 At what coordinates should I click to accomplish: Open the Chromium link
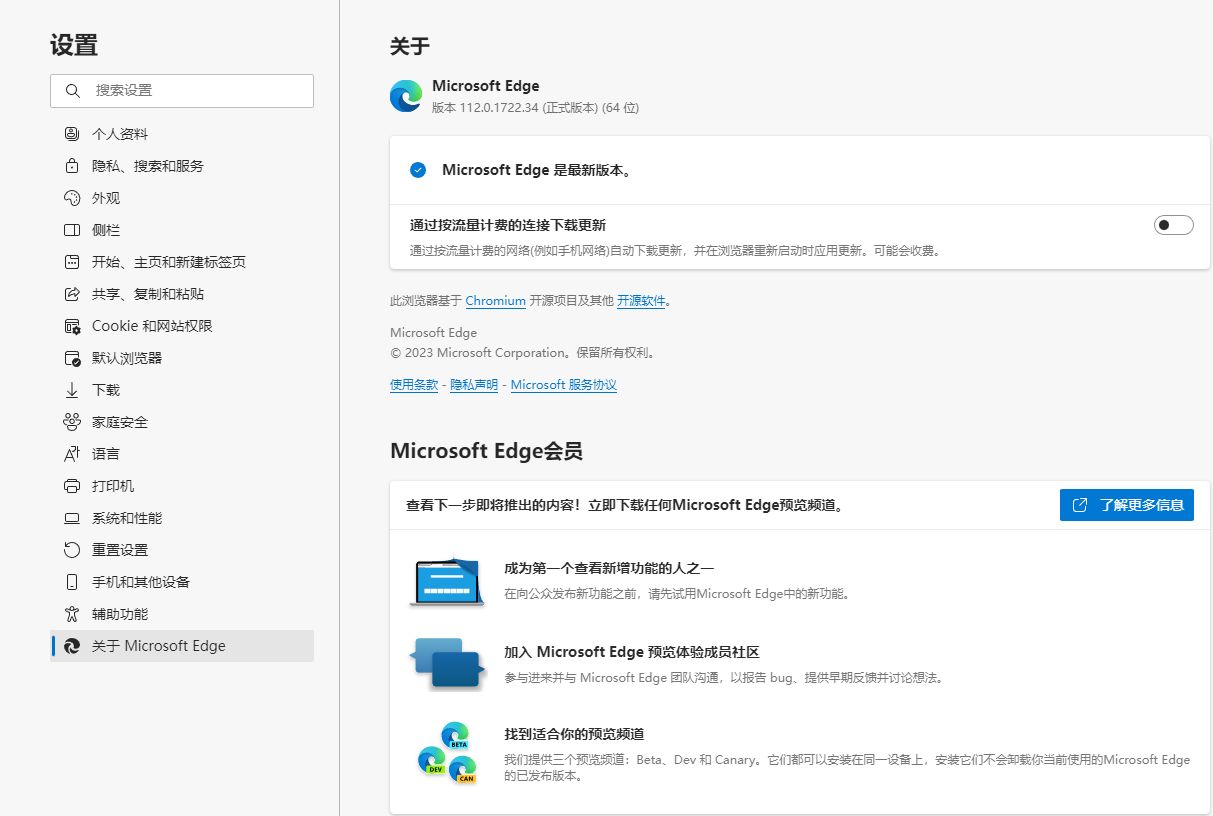point(495,300)
